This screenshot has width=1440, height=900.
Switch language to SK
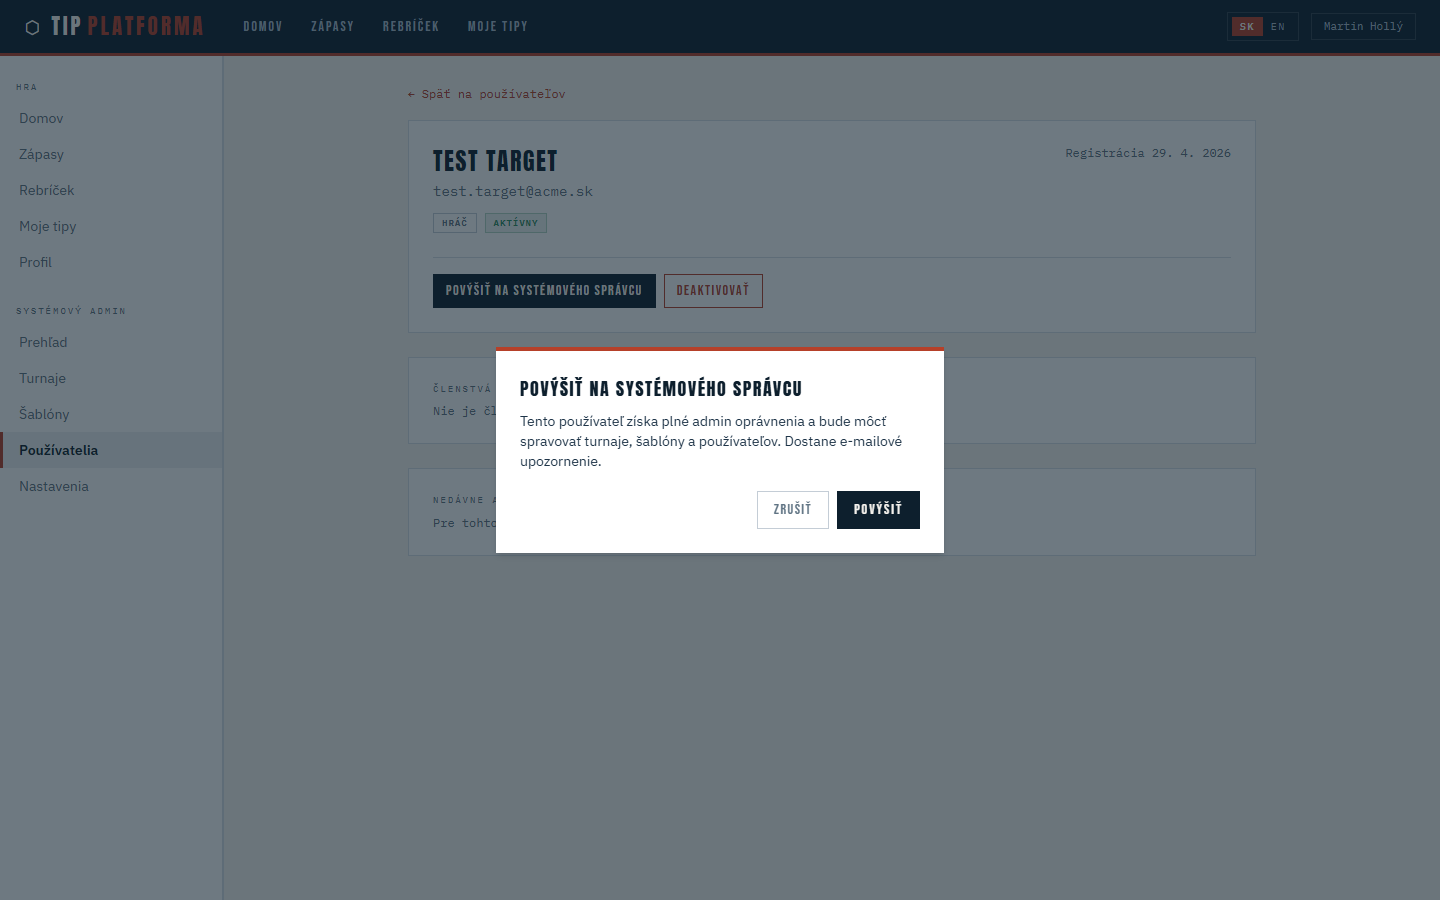1247,27
